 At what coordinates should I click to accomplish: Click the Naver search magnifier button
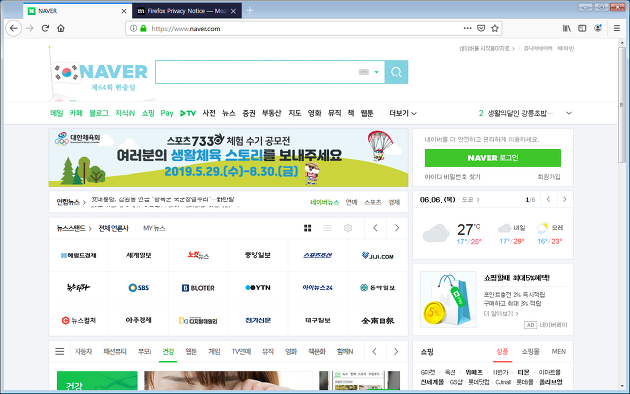click(x=396, y=72)
